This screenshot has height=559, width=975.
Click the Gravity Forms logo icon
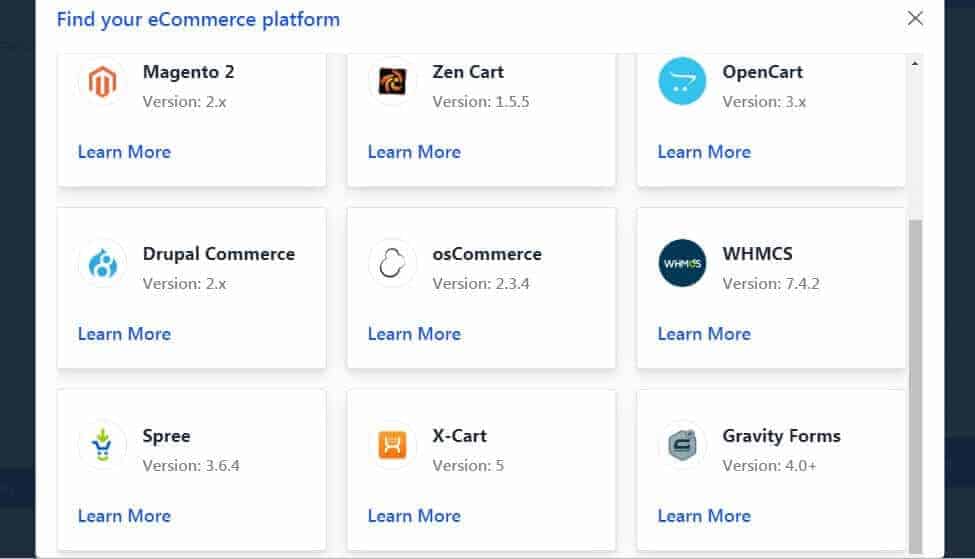[x=682, y=445]
